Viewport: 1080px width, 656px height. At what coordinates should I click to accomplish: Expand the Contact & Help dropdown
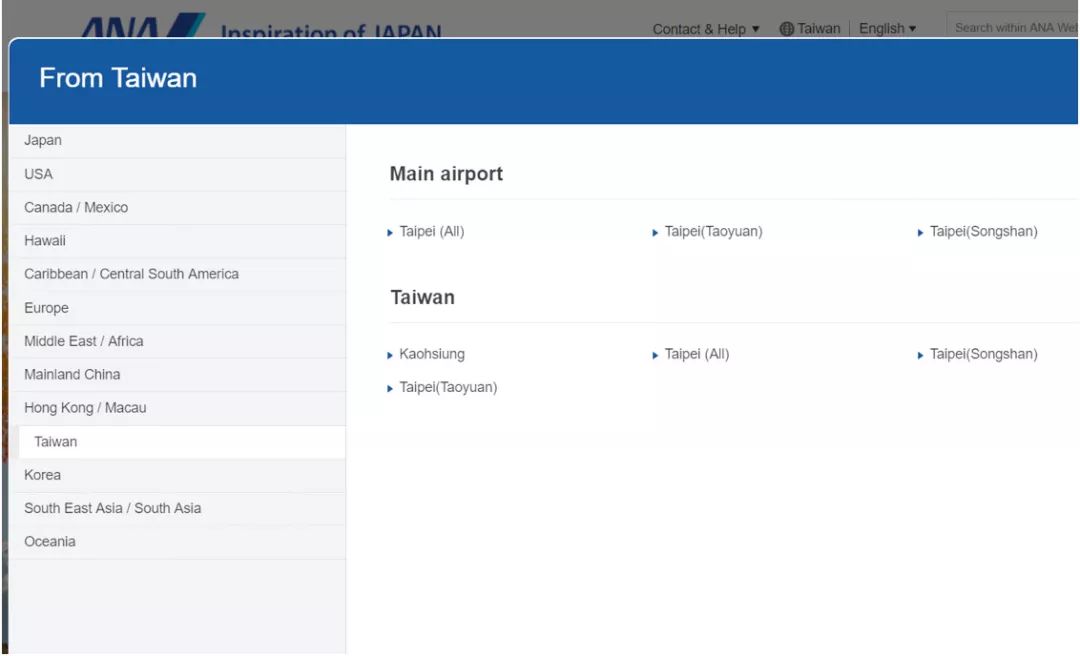pos(706,29)
